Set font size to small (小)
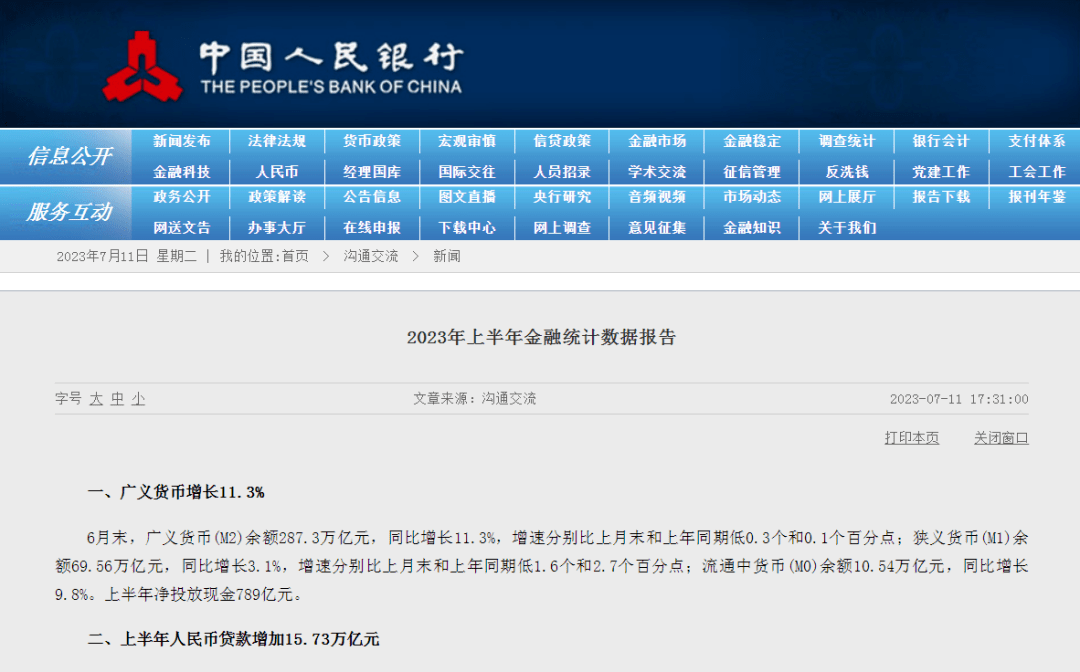1080x672 pixels. (138, 399)
